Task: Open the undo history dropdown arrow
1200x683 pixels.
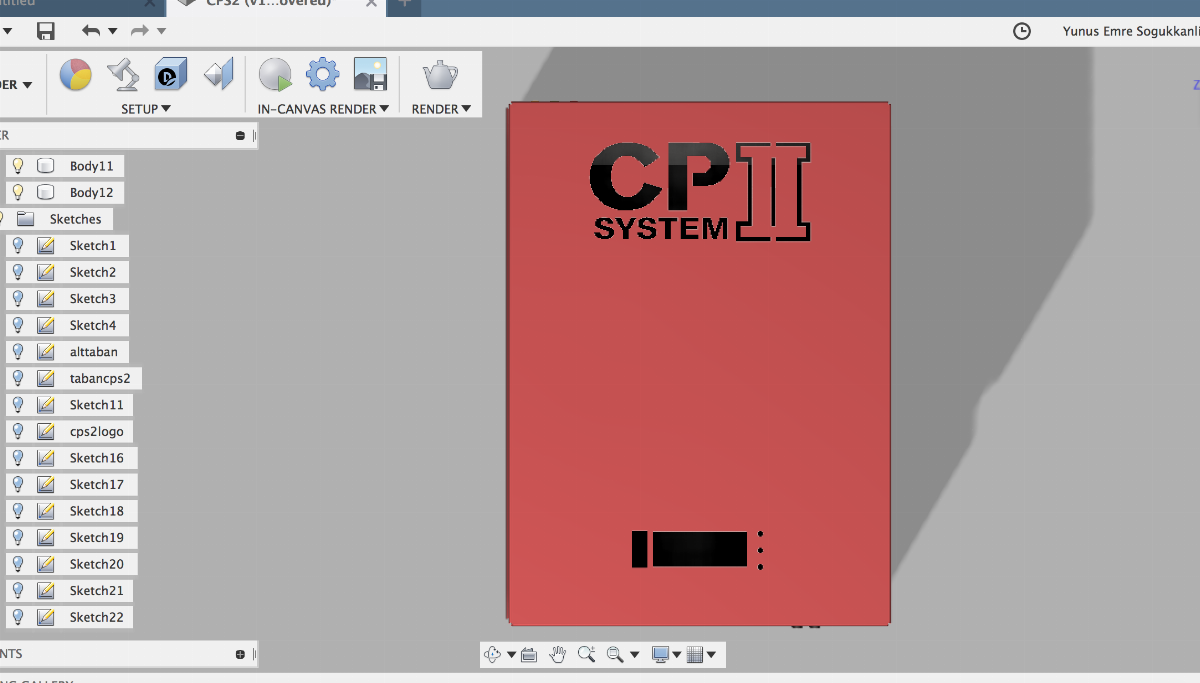Action: (112, 31)
